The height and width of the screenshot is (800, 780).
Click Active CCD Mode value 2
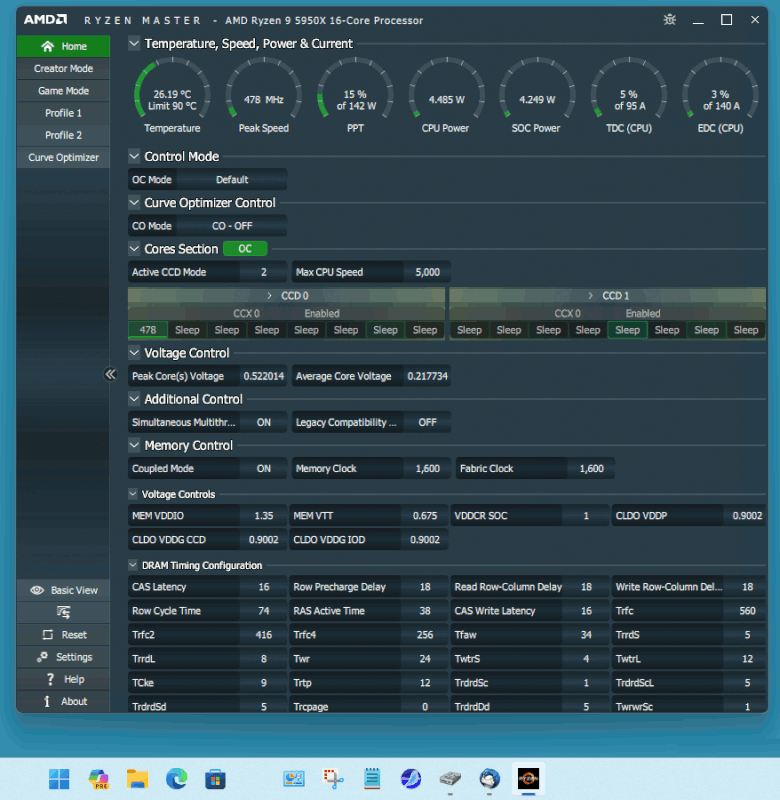264,272
